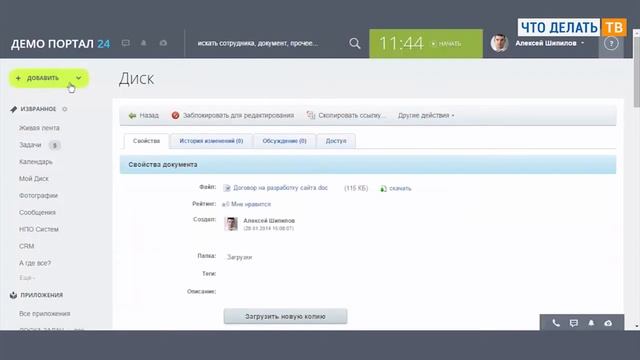The width and height of the screenshot is (640, 360).
Task: Switch to Доступ tab
Action: click(x=336, y=141)
